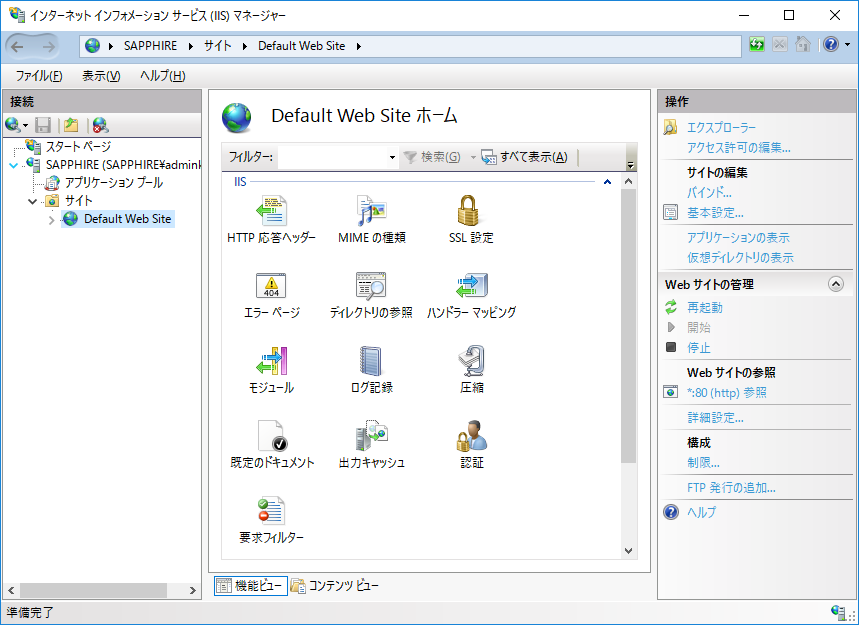Click the navigate Back arrow button
Viewport: 859px width, 625px height.
point(18,47)
